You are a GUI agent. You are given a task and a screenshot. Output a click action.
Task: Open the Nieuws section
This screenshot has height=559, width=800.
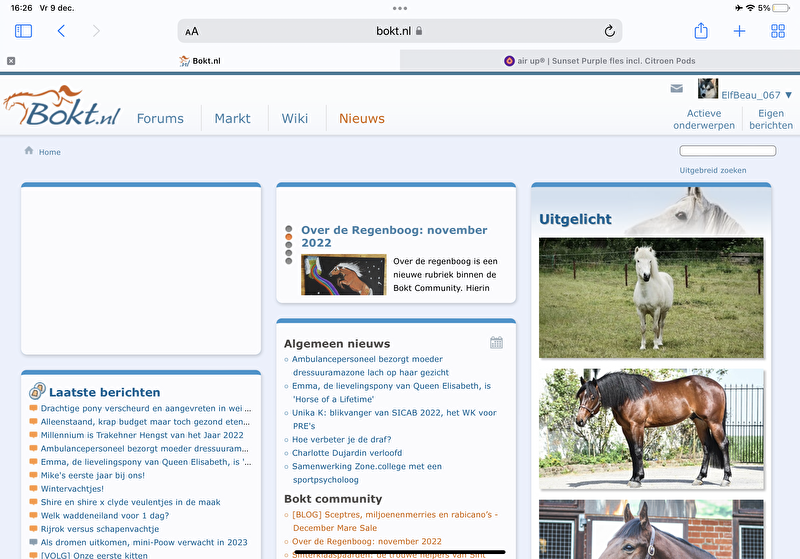[362, 118]
